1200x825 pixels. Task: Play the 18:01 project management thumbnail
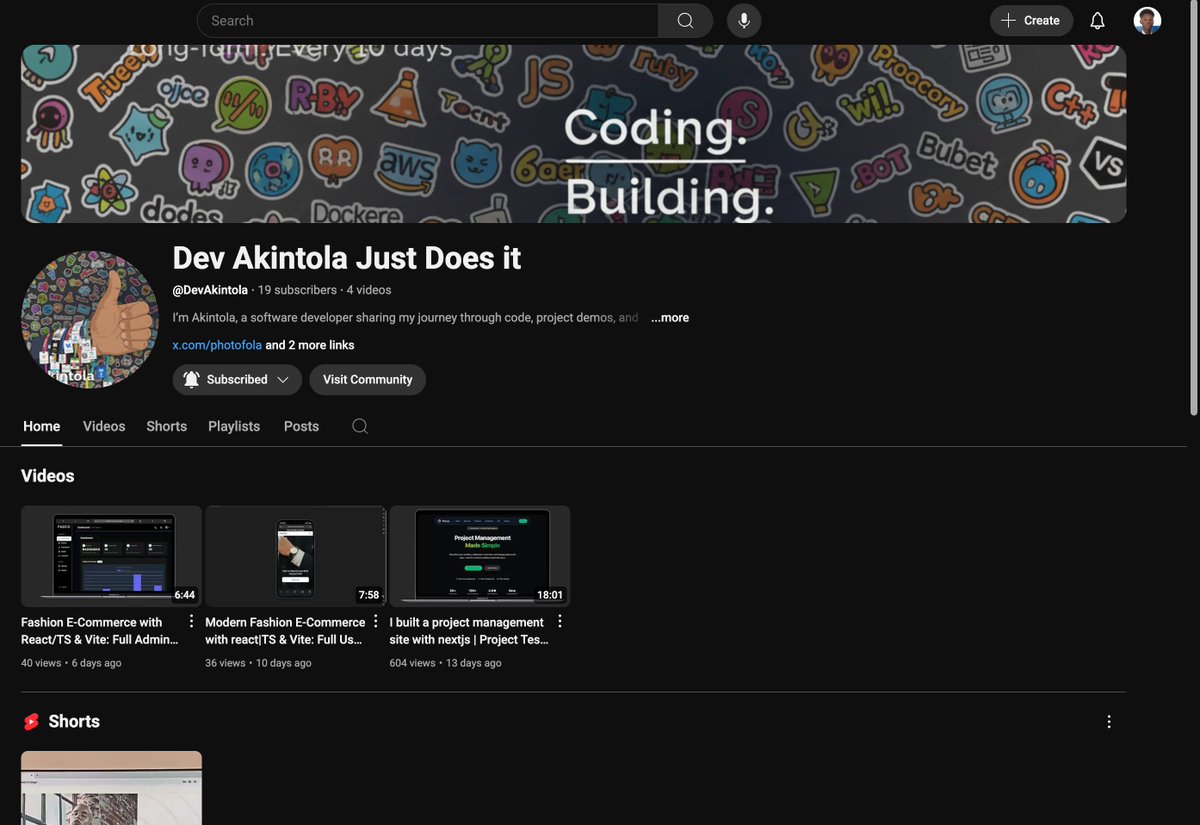pyautogui.click(x=479, y=556)
